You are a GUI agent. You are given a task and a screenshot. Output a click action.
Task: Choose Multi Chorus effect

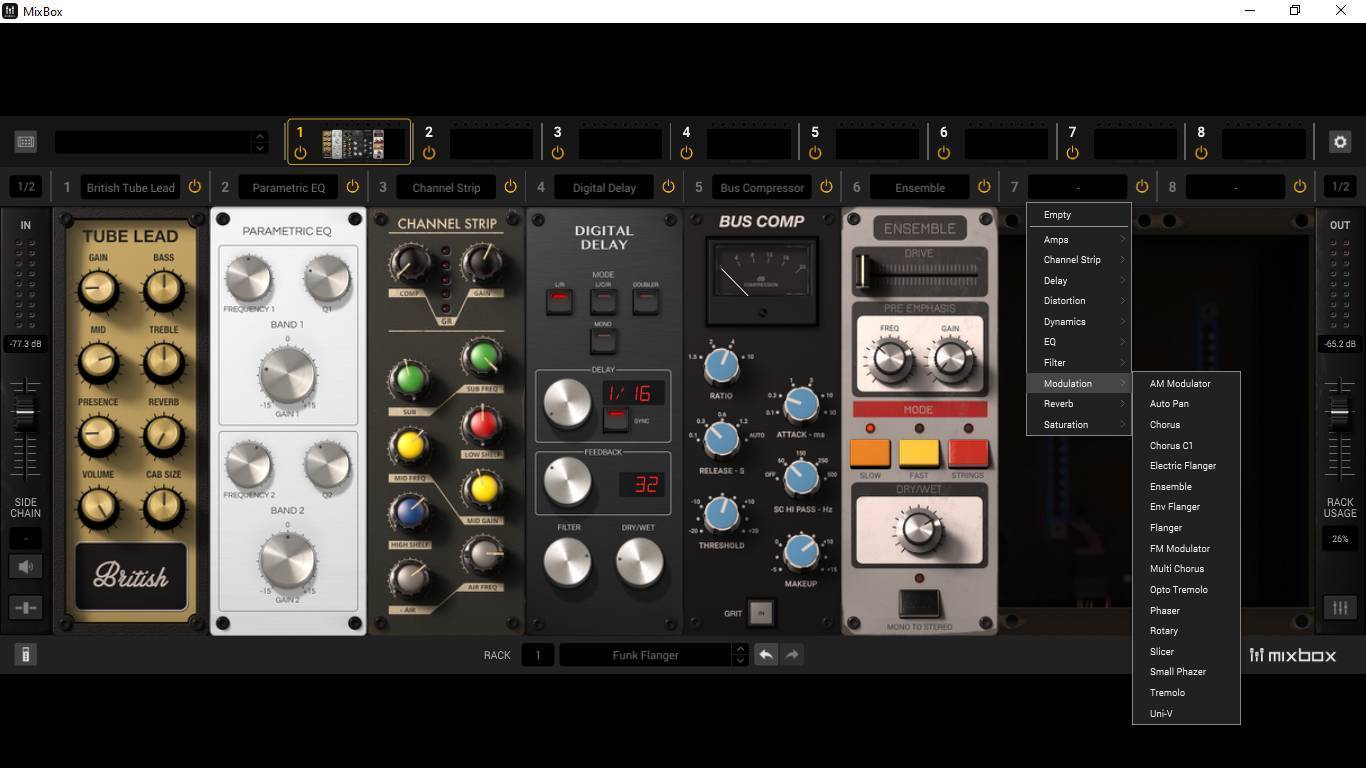point(1186,569)
